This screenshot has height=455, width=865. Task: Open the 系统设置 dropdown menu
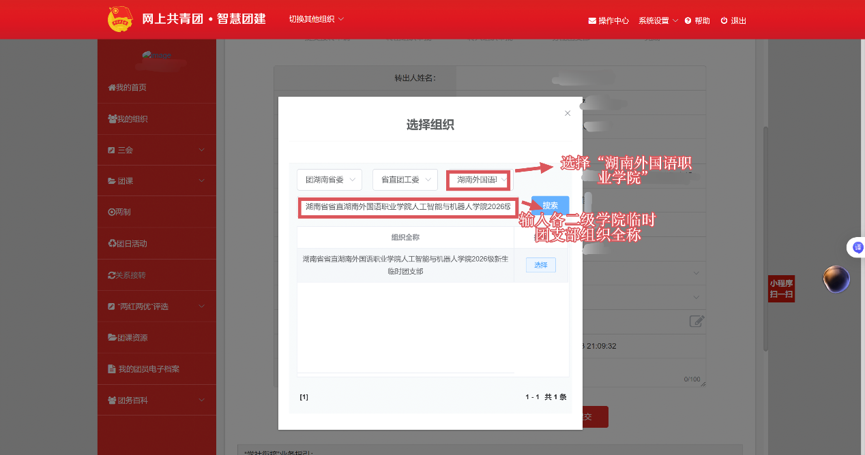[658, 21]
